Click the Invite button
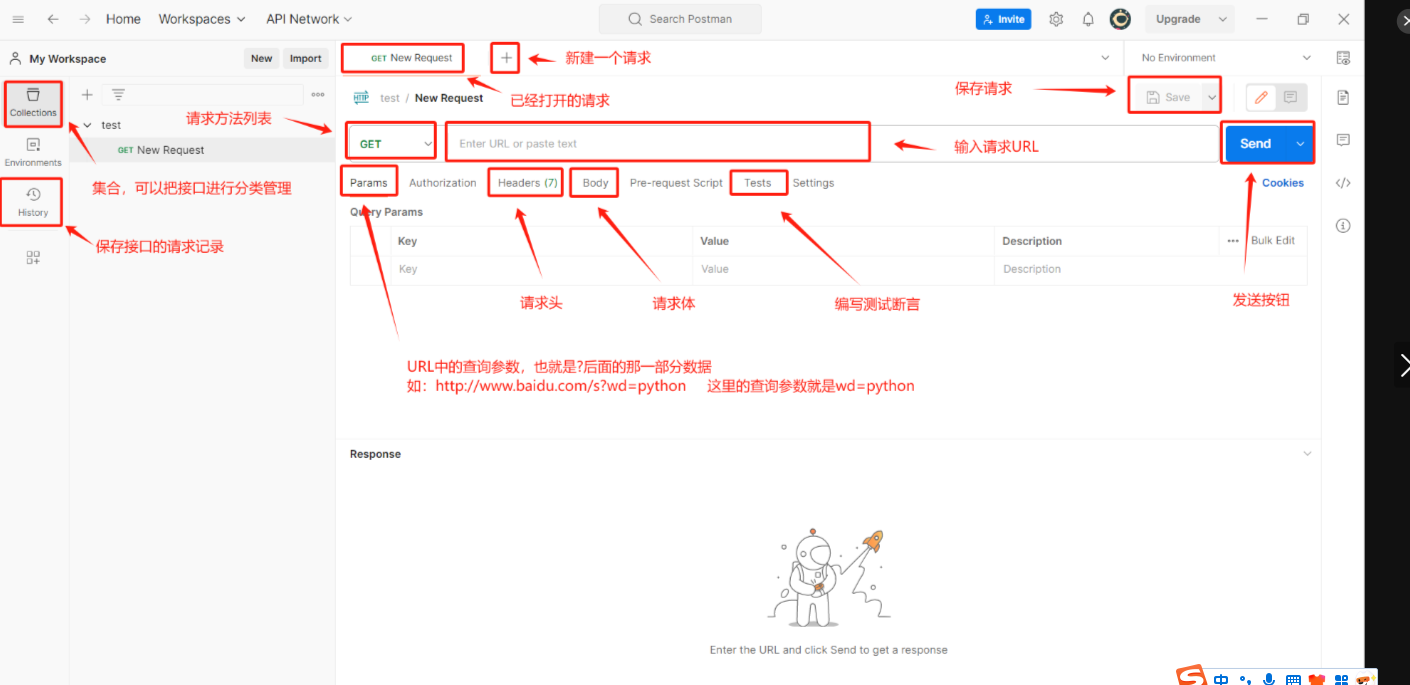 (1004, 19)
